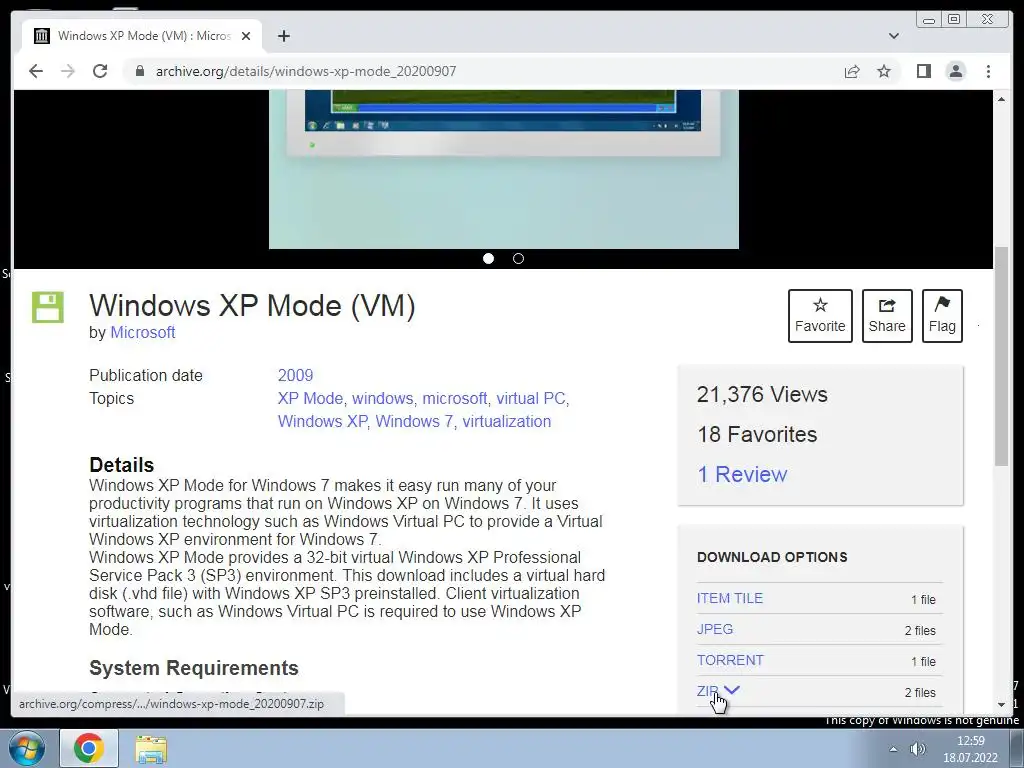Screen dimensions: 1024x768
Task: Download the ITEM TILE file
Action: coord(729,598)
